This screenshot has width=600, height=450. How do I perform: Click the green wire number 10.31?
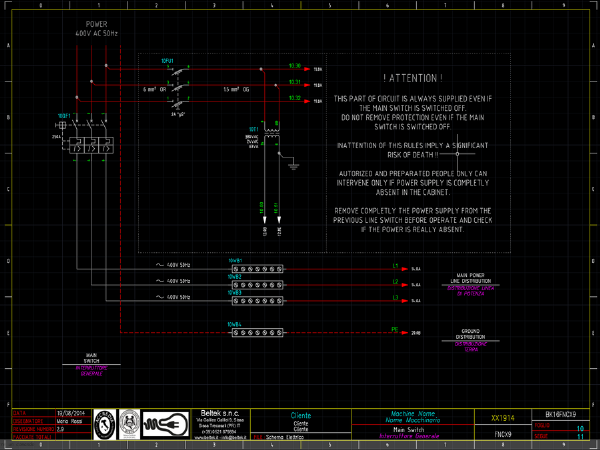coord(295,82)
